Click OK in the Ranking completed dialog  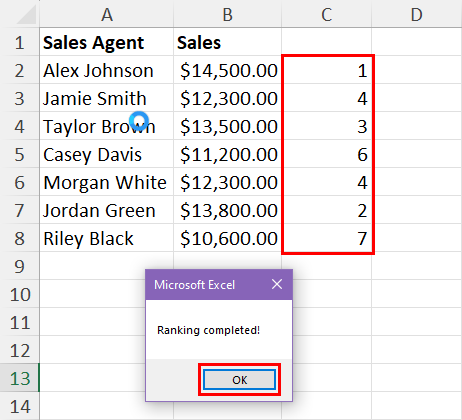239,379
